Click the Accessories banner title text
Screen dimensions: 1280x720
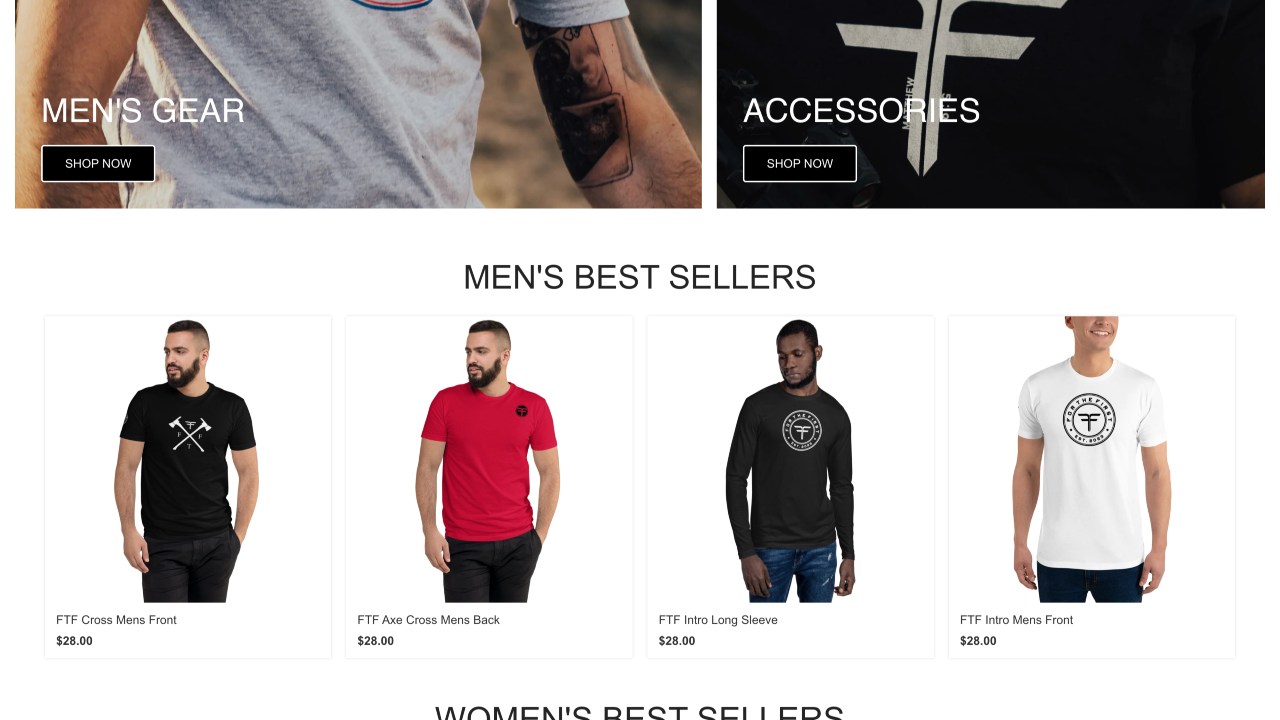coord(861,110)
